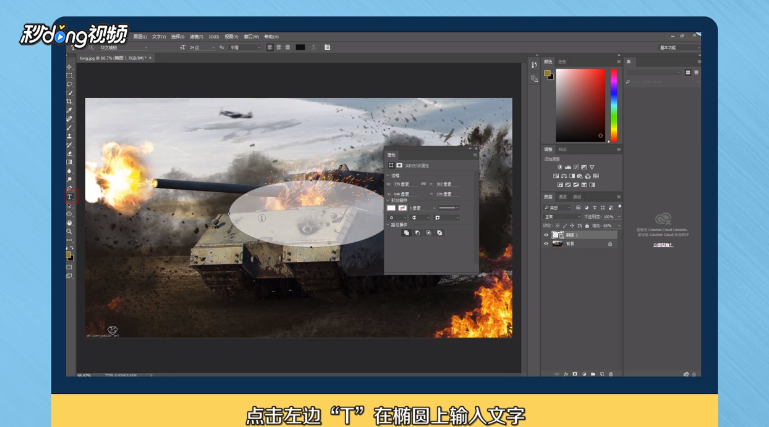Viewport: 769px width, 427px height.
Task: Open the layer Fill dropdown
Action: [619, 226]
